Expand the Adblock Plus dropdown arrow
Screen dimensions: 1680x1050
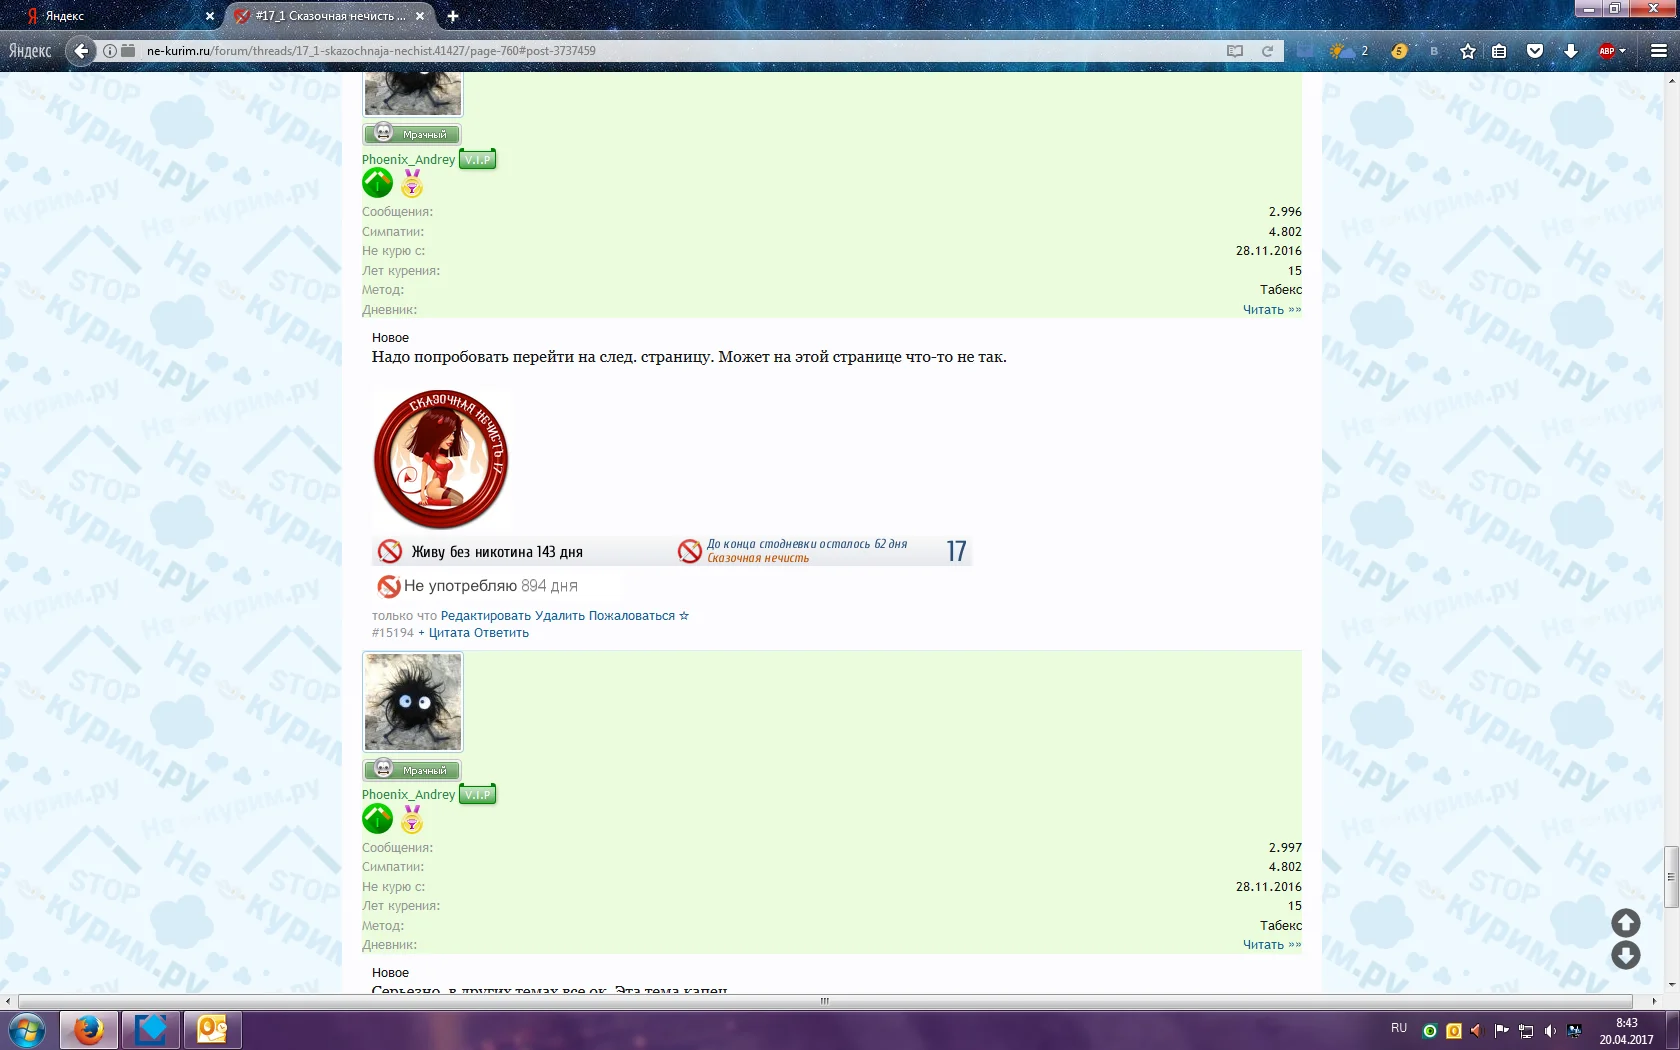pos(1622,51)
